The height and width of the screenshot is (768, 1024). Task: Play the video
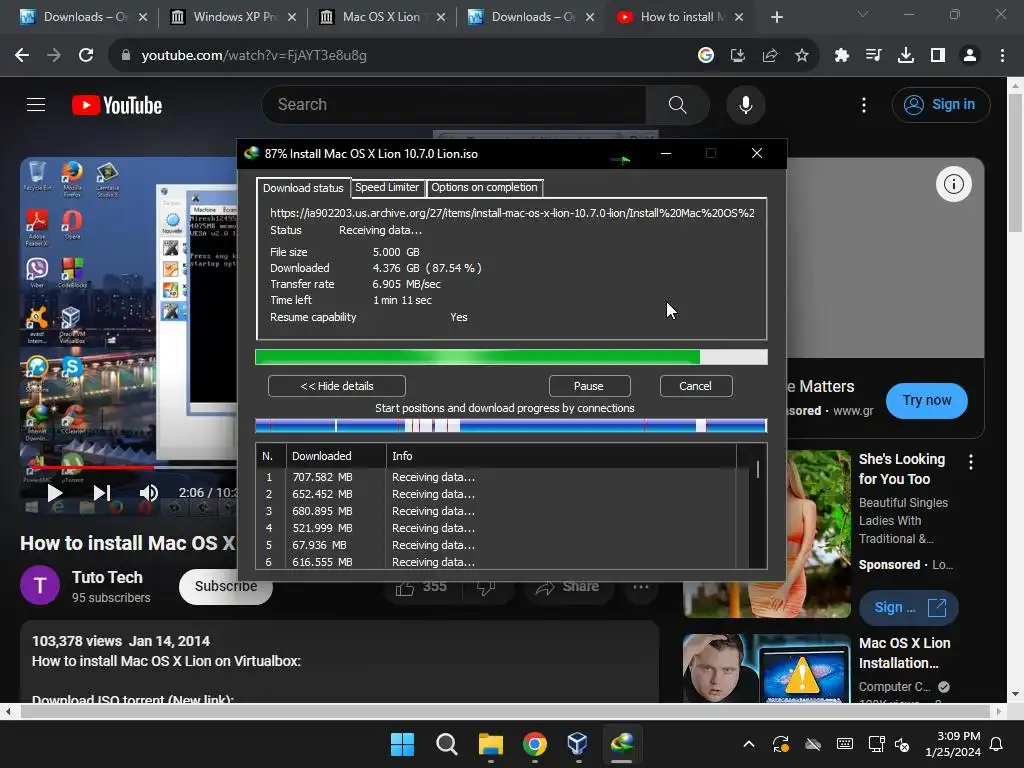[55, 493]
